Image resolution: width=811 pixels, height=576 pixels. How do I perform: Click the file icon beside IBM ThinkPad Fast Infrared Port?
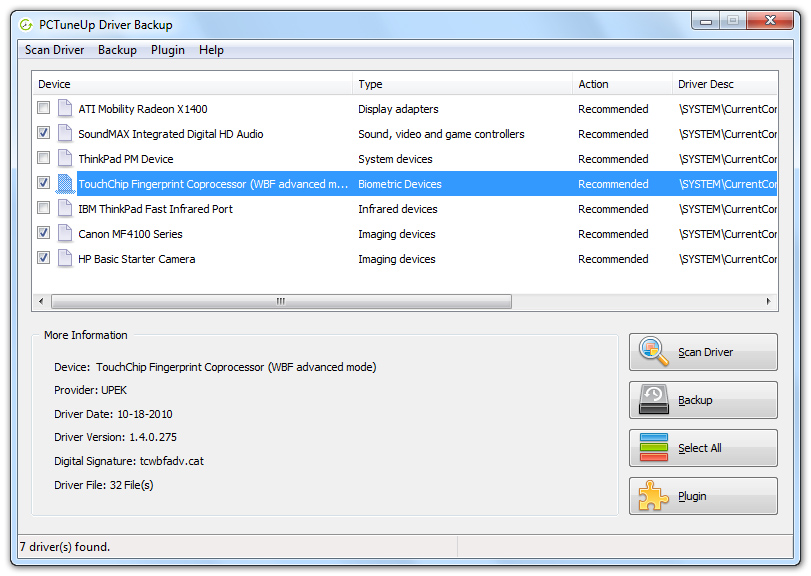(x=65, y=208)
